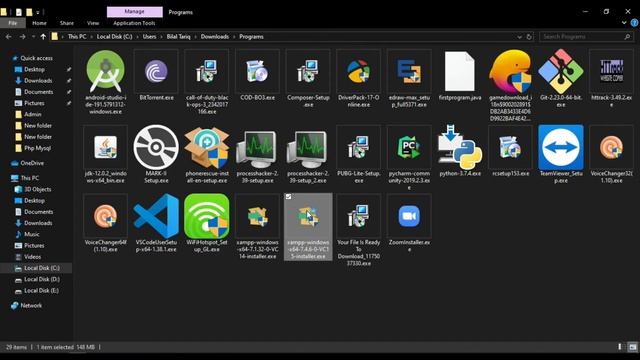640x360 pixels.
Task: Select the edraw-max setup file icon
Action: click(409, 71)
